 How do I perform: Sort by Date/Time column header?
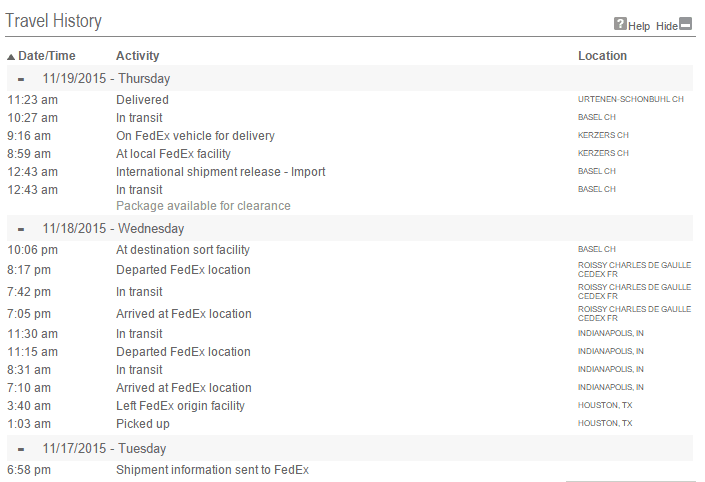47,56
